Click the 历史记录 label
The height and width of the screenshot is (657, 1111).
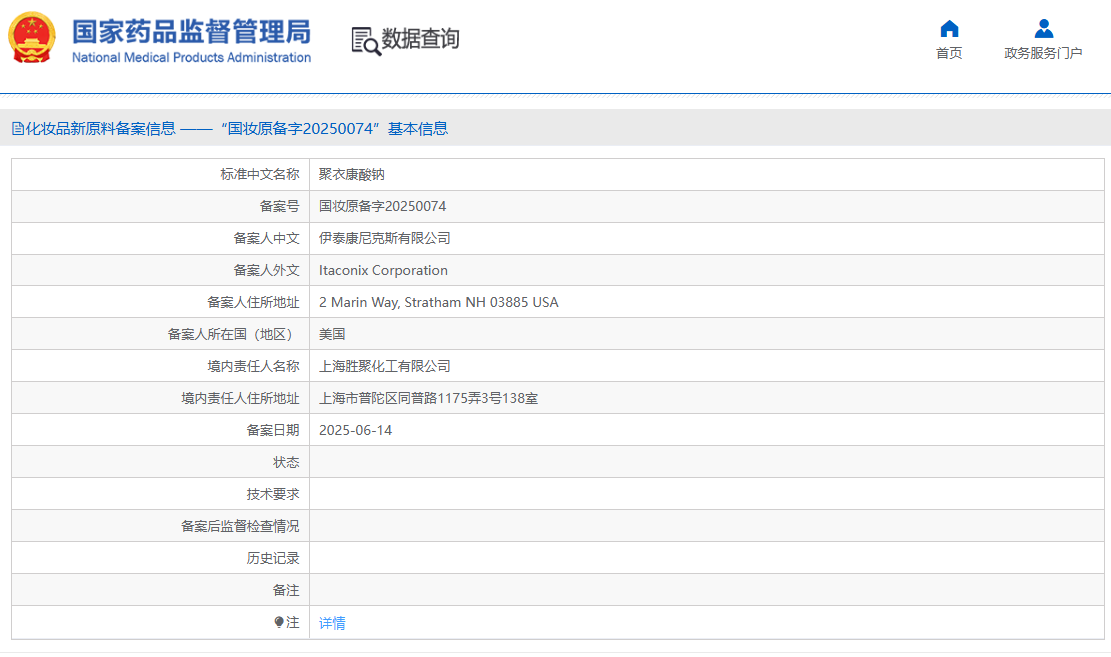pos(273,558)
